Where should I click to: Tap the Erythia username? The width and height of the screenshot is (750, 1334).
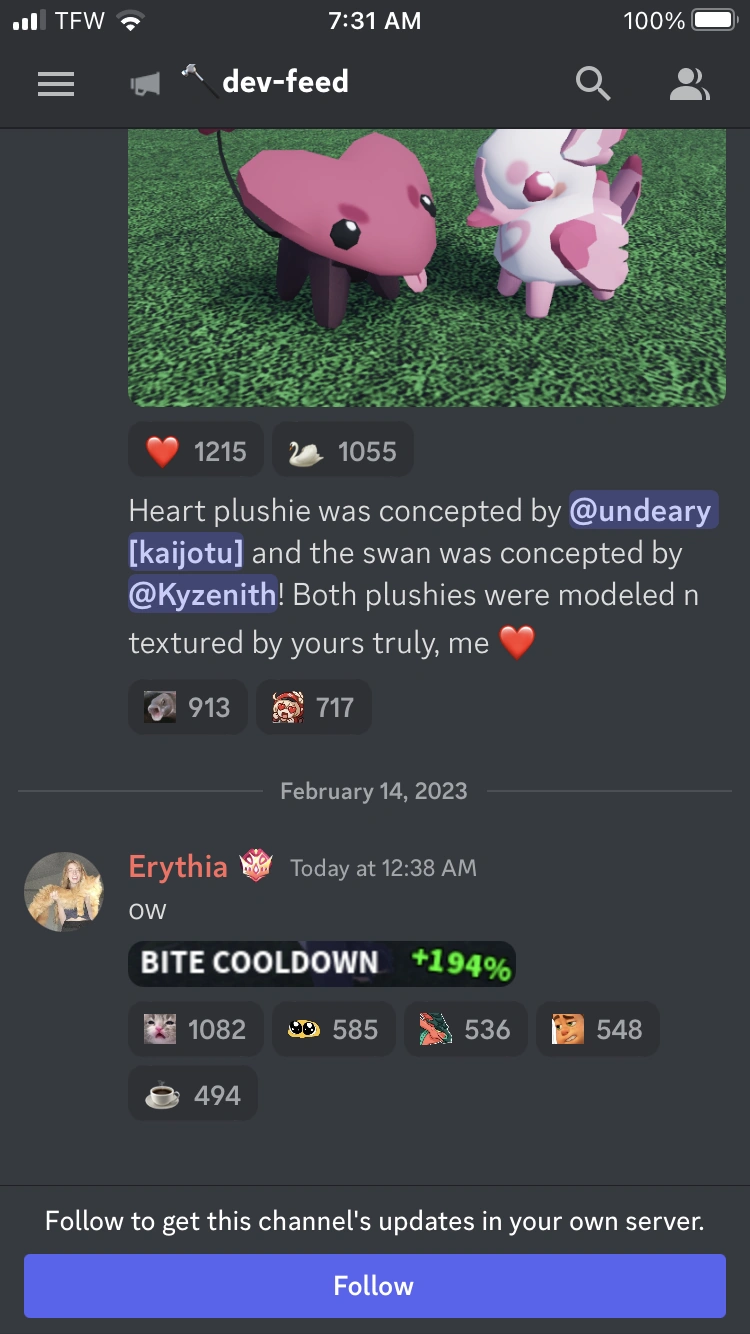(x=178, y=866)
